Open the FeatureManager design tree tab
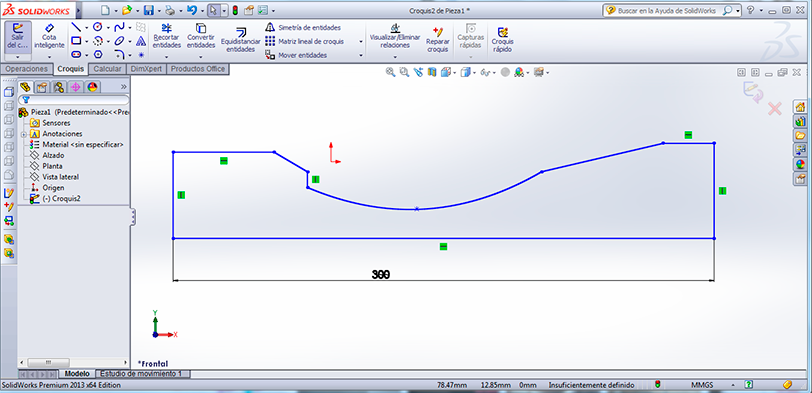Viewport: 812px width, 393px height. point(25,87)
